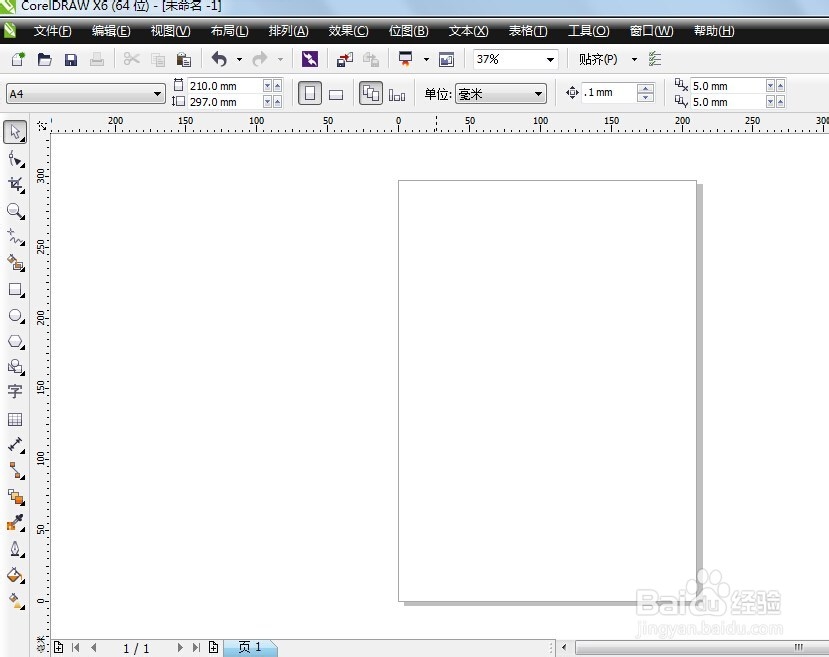
Task: Switch to the 页 1 page tab
Action: coord(250,647)
